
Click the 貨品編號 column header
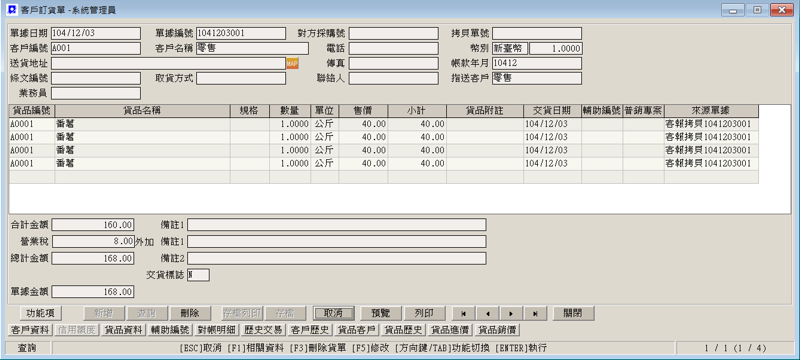click(32, 111)
